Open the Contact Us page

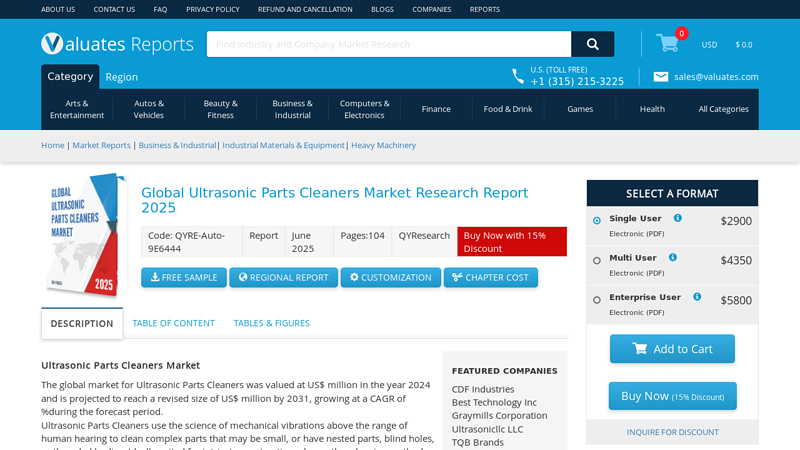tap(114, 9)
